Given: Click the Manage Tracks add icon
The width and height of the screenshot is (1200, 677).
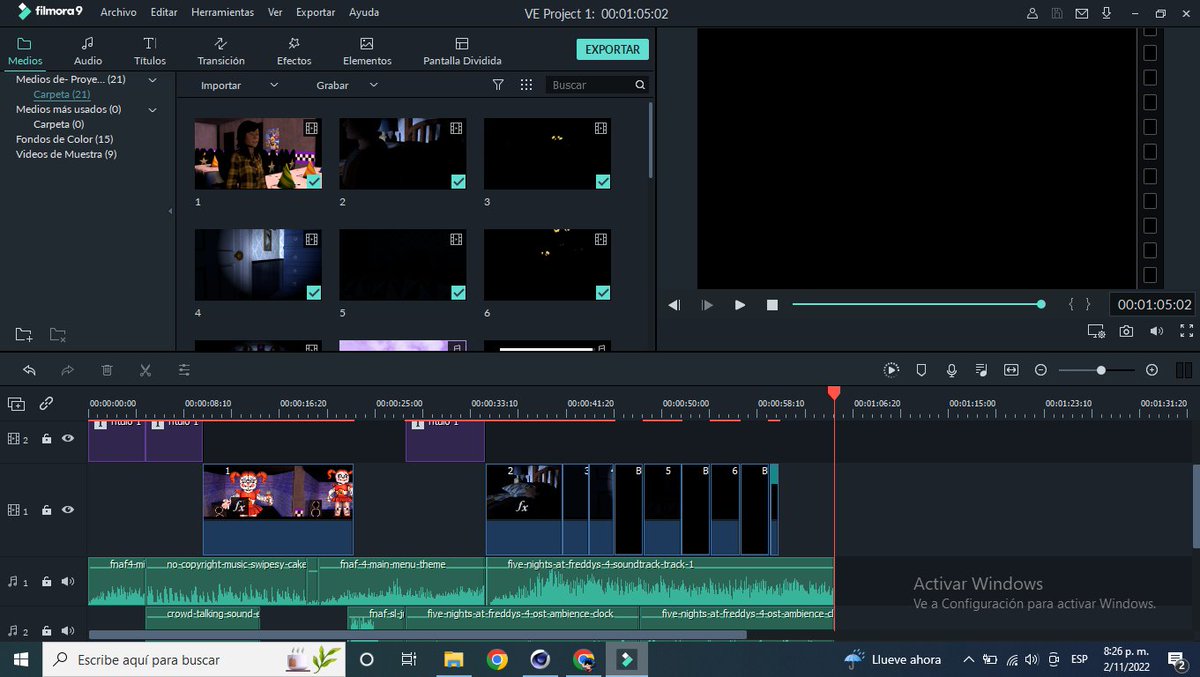Looking at the screenshot, I should point(16,404).
